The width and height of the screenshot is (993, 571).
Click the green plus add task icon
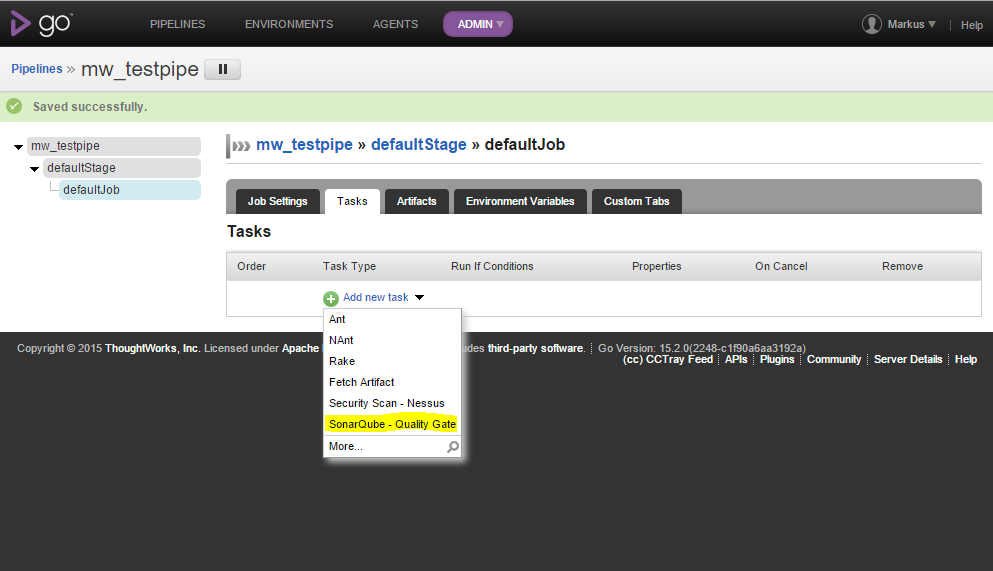[x=331, y=298]
